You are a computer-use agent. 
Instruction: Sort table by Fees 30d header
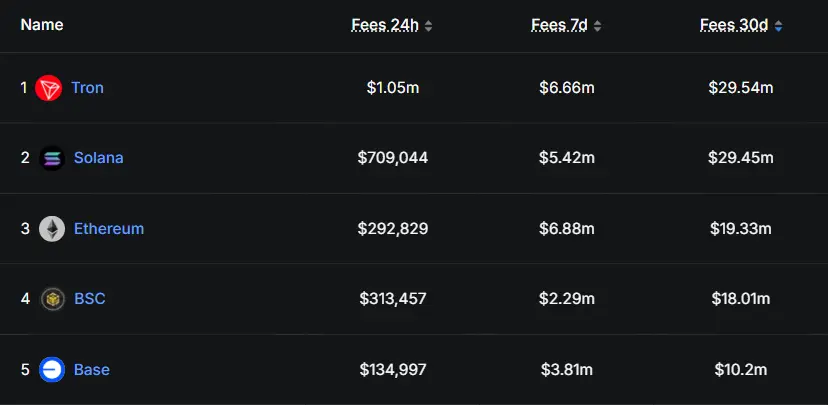734,25
